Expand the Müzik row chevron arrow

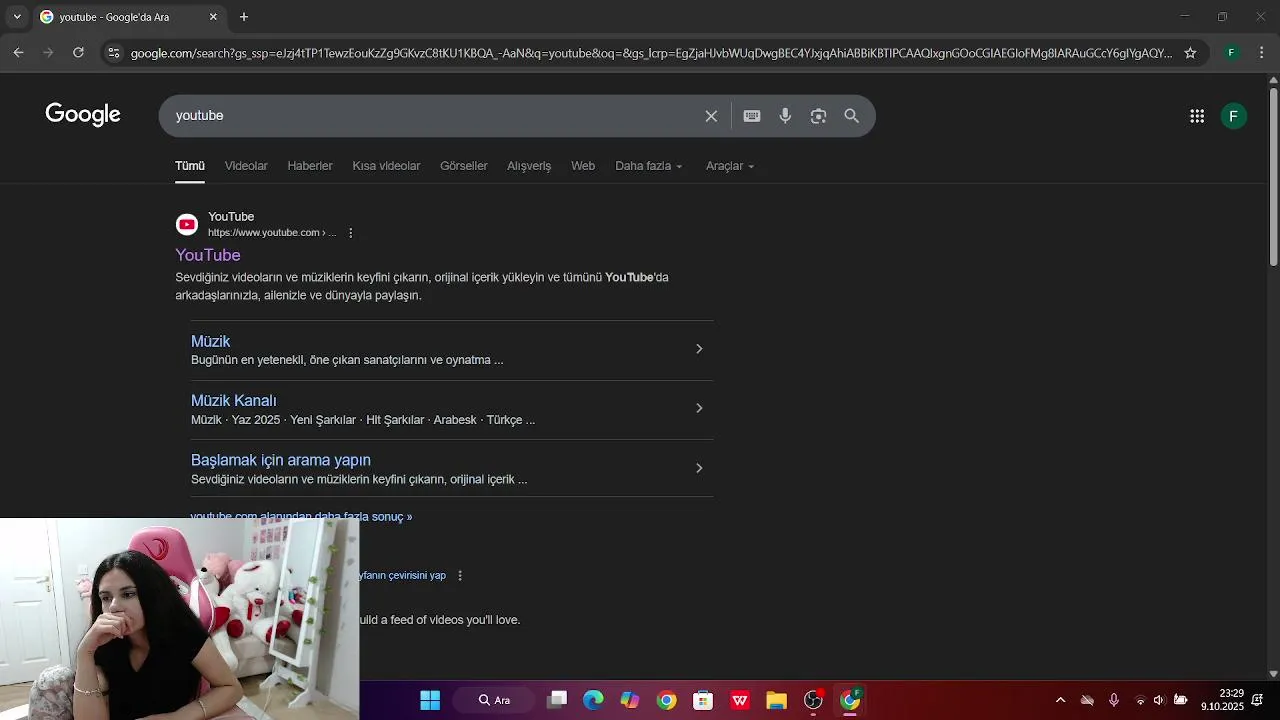pos(699,349)
